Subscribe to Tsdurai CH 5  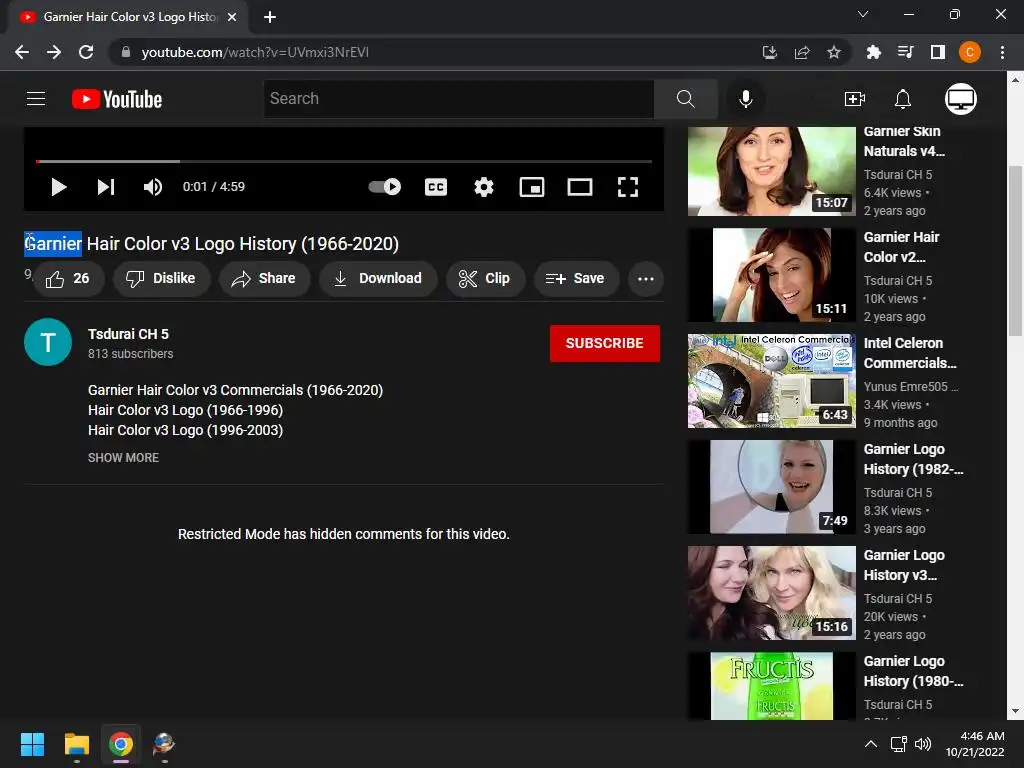[605, 343]
